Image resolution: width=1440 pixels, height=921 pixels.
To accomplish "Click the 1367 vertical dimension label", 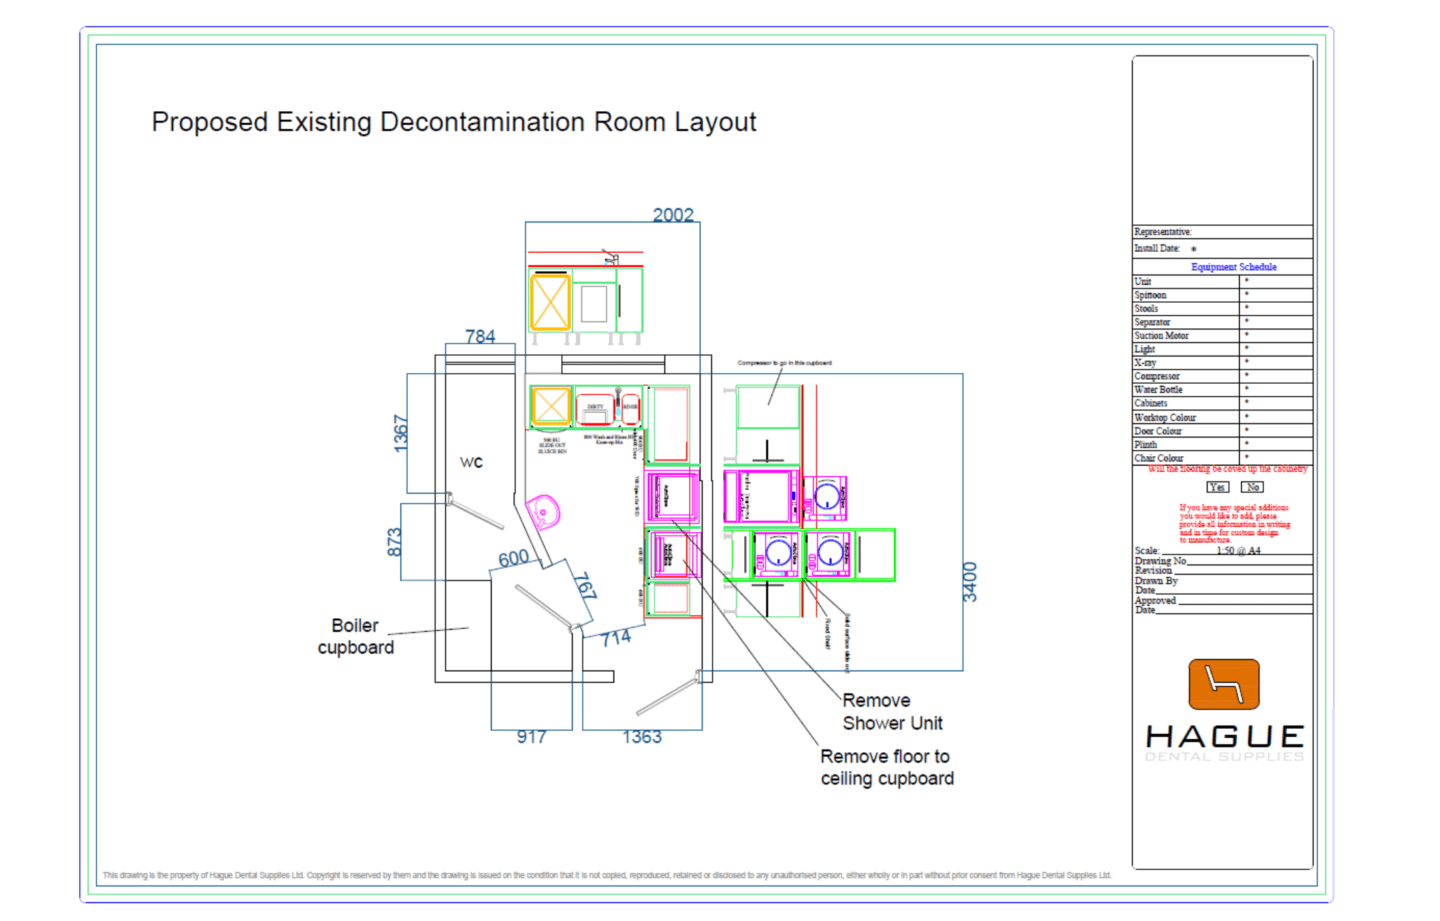I will [x=401, y=434].
